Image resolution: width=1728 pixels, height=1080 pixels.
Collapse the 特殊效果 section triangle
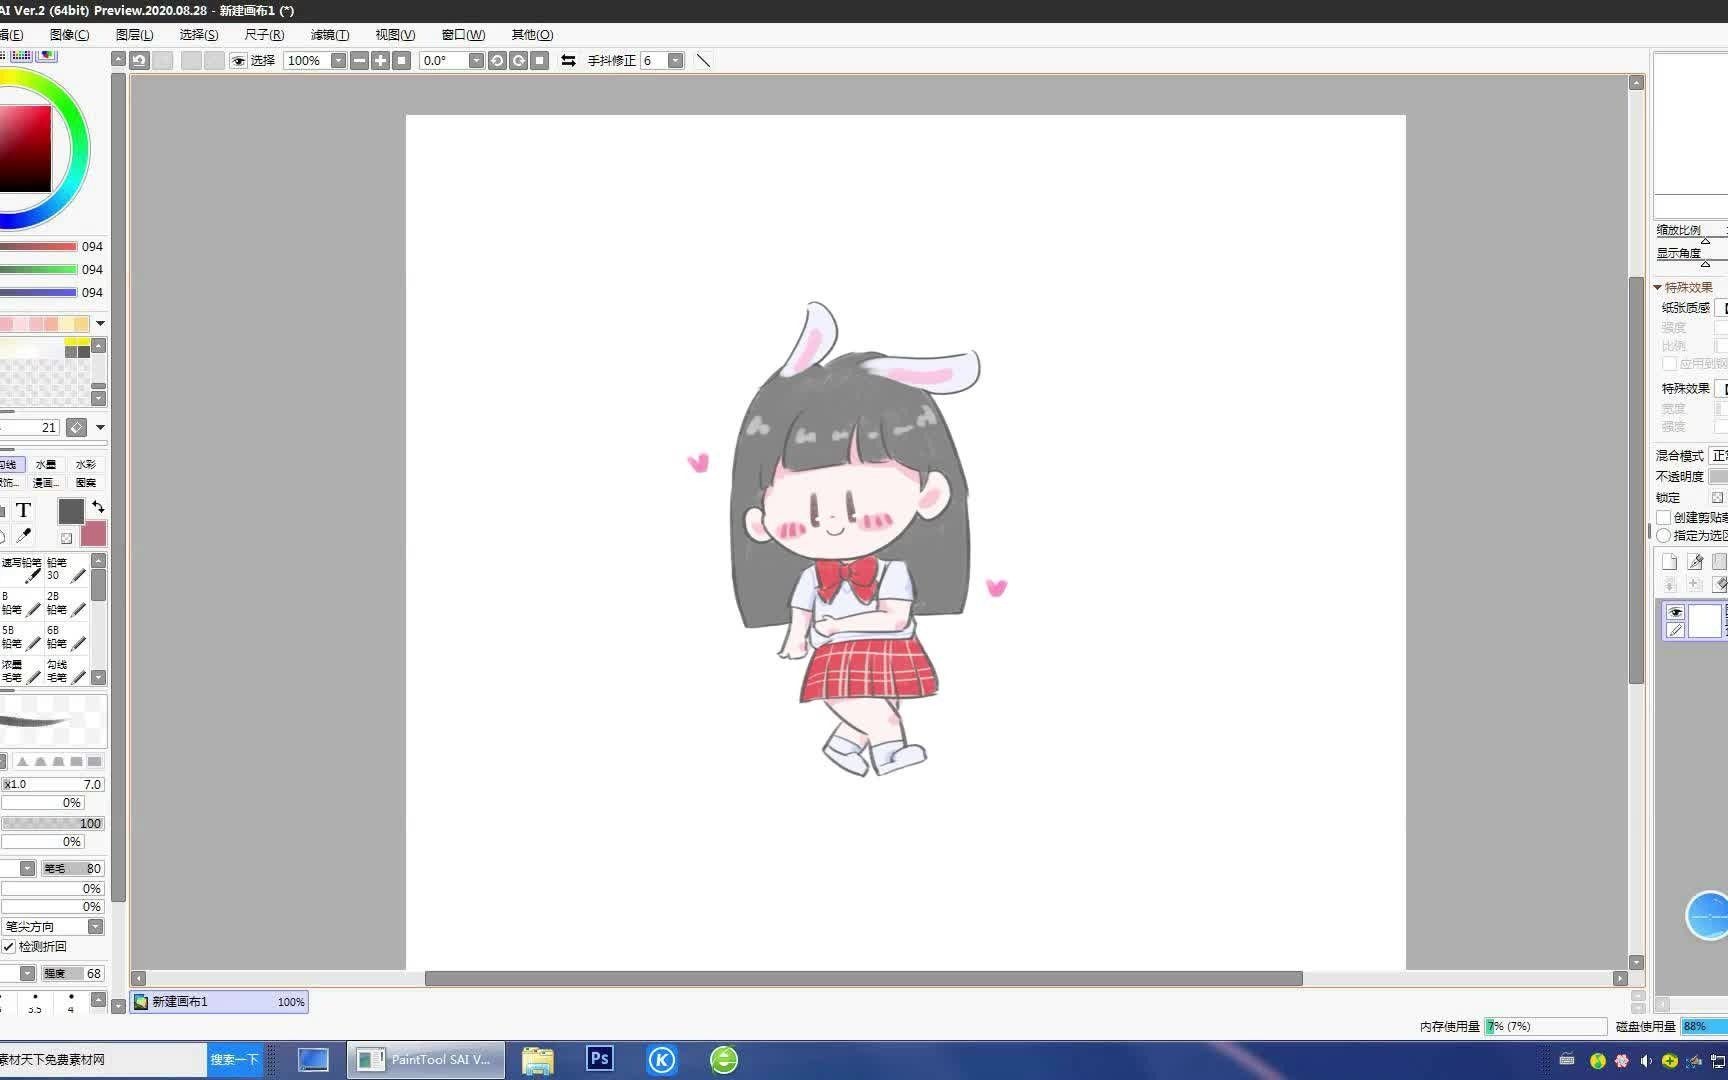coord(1657,287)
